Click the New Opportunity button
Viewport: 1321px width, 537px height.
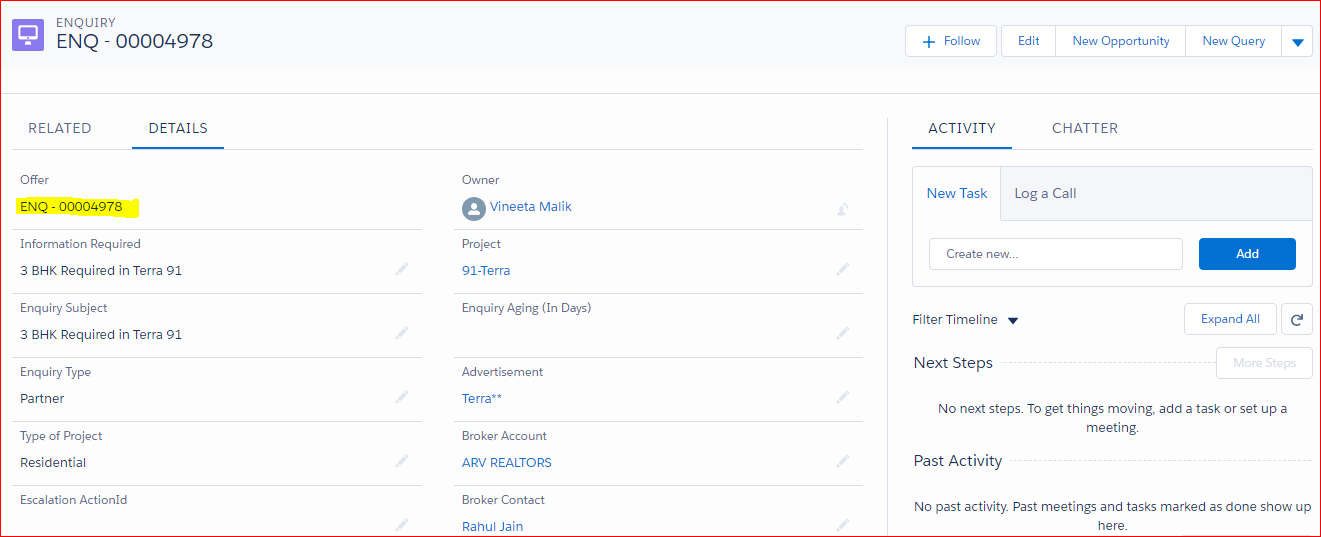(x=1120, y=41)
